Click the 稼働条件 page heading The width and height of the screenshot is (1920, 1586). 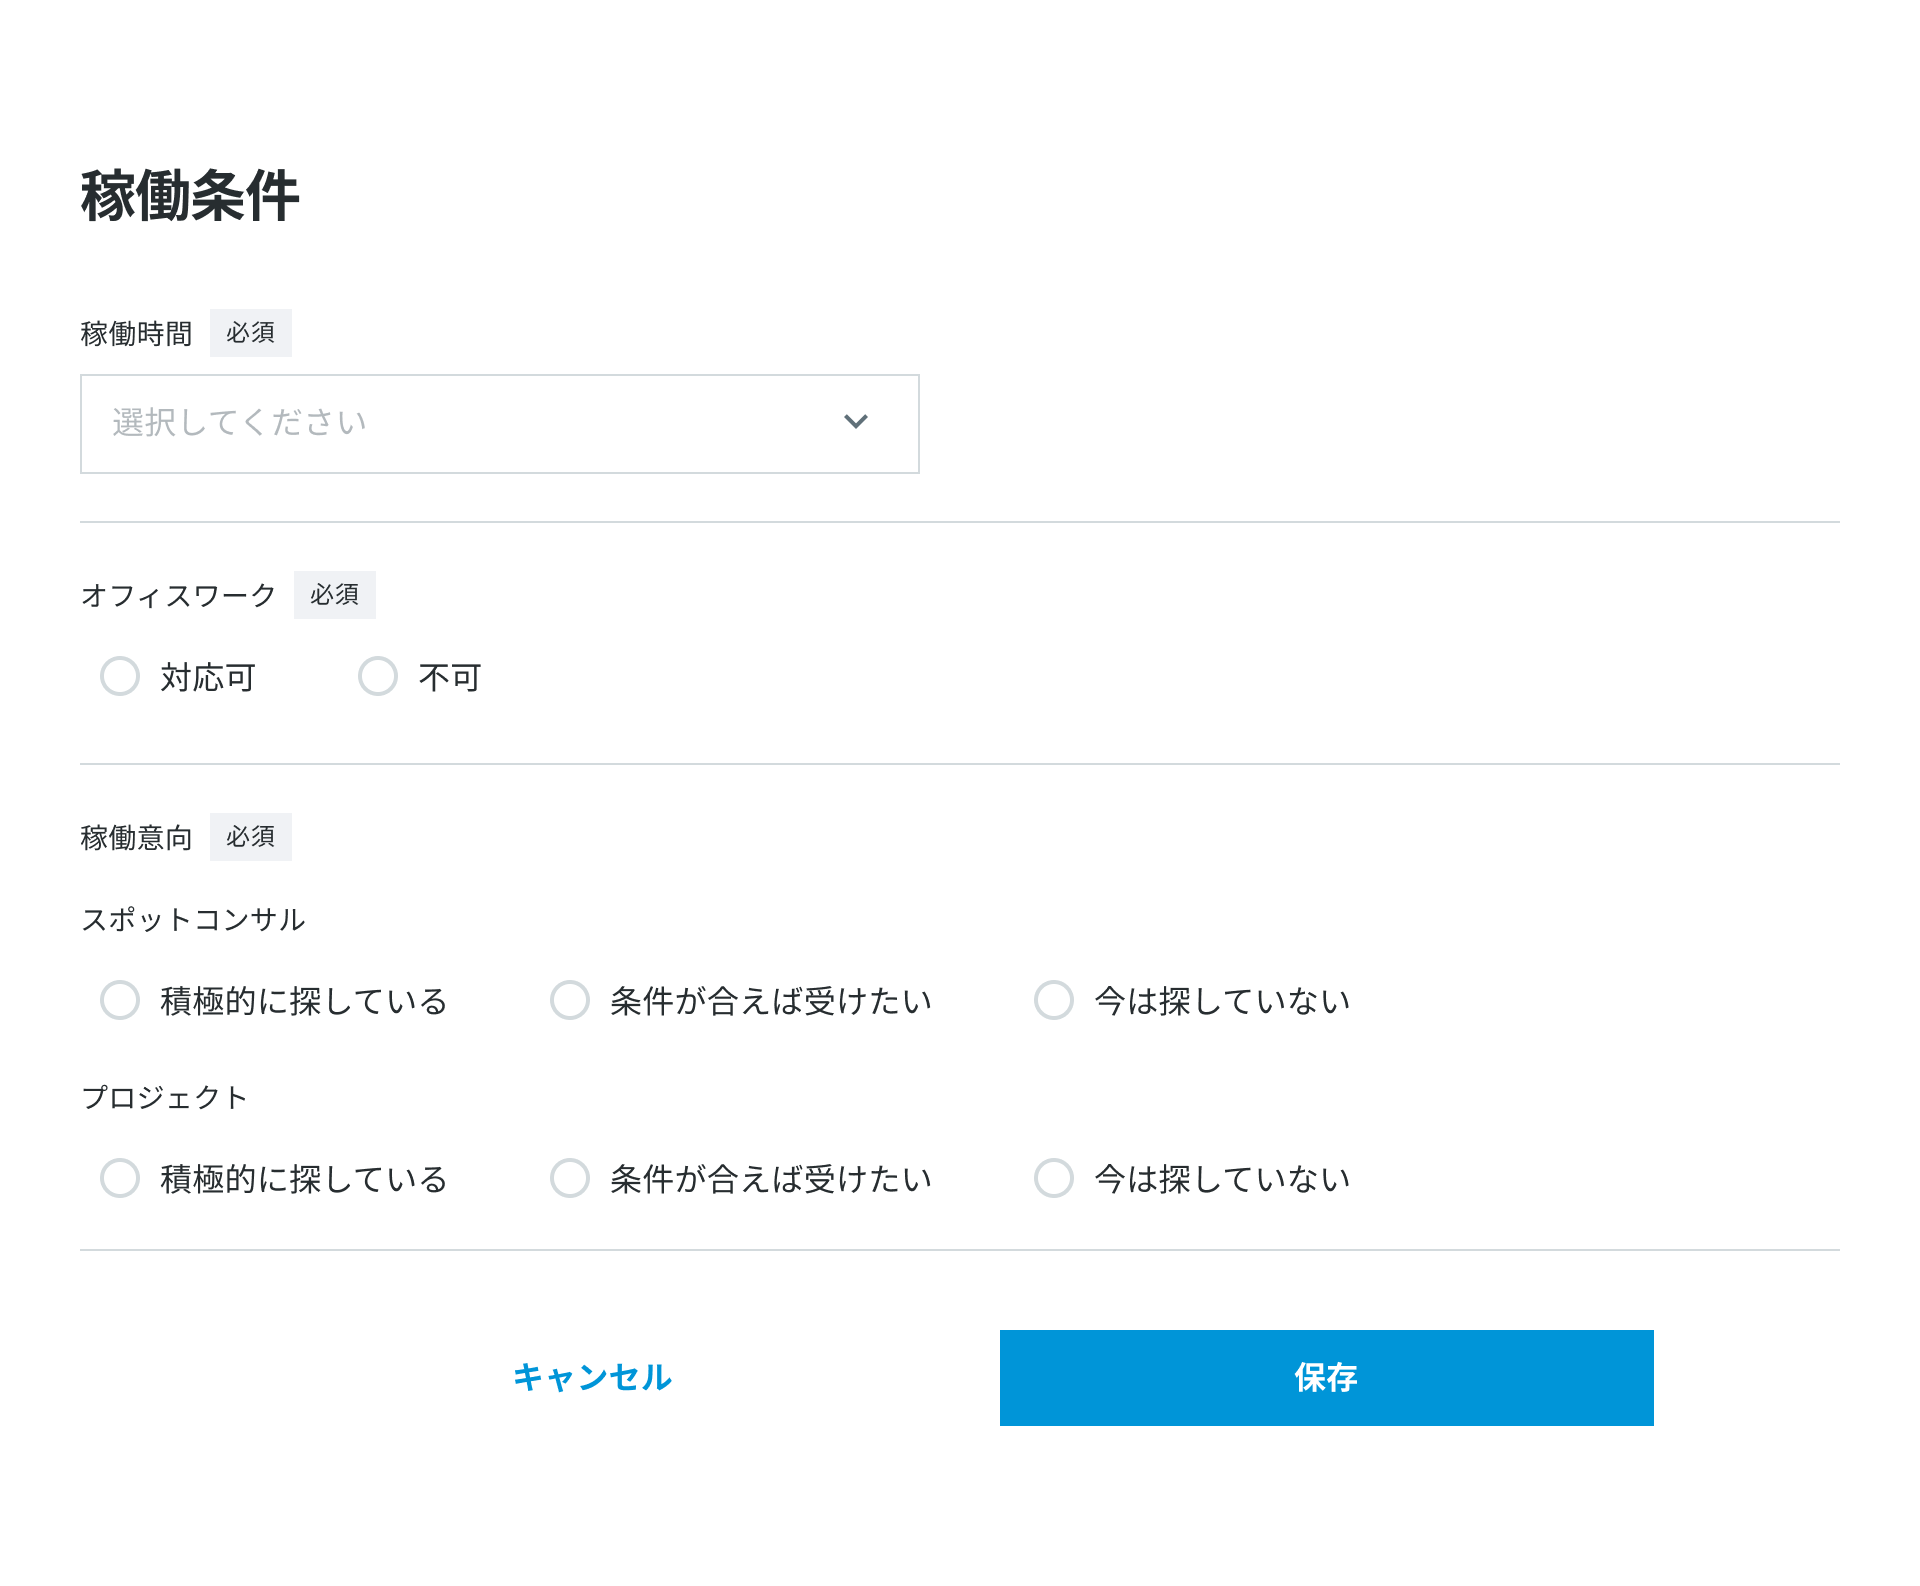point(190,195)
